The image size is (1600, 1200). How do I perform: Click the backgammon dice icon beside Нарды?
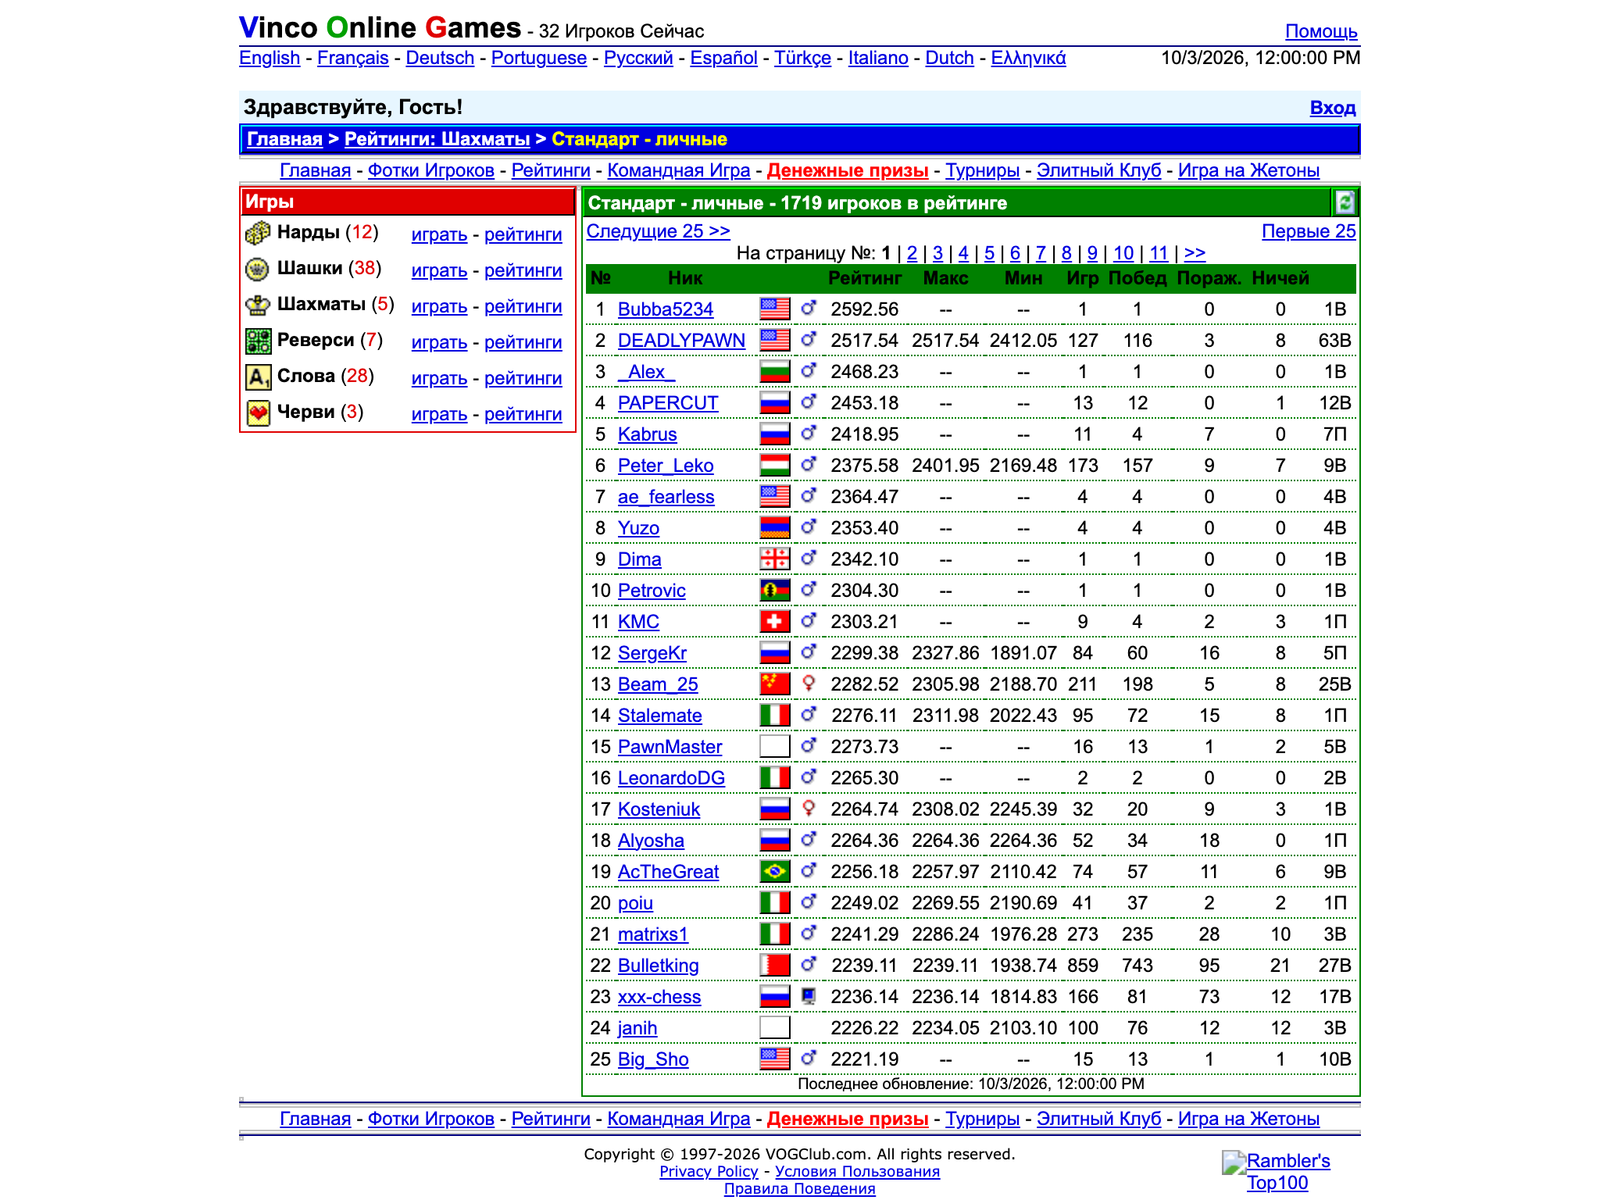pos(258,233)
